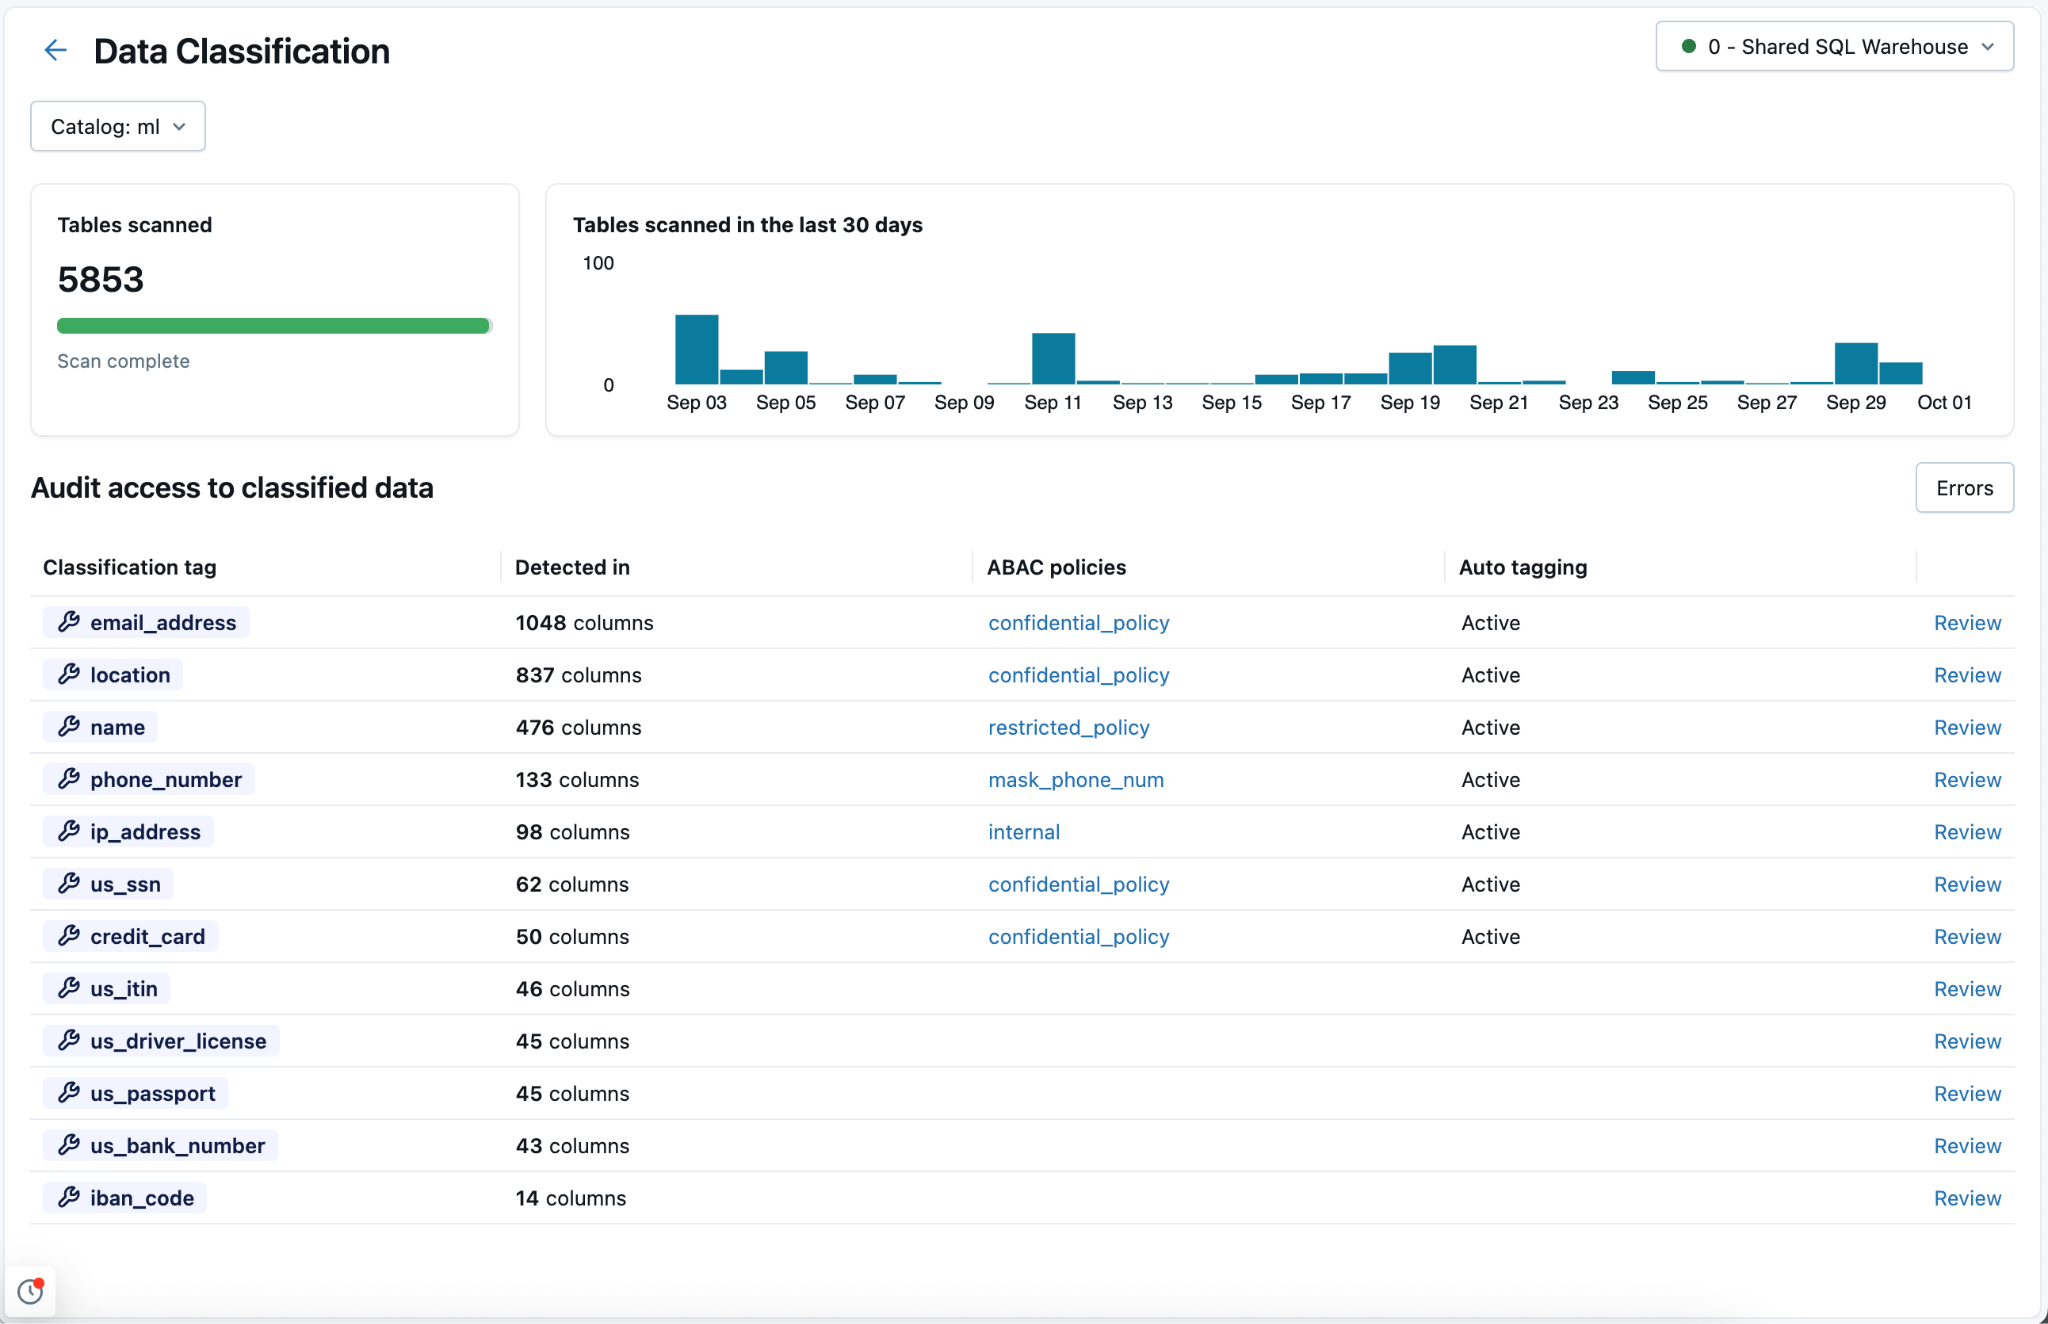Click the key icon on email_address tag
This screenshot has width=2048, height=1324.
point(68,621)
